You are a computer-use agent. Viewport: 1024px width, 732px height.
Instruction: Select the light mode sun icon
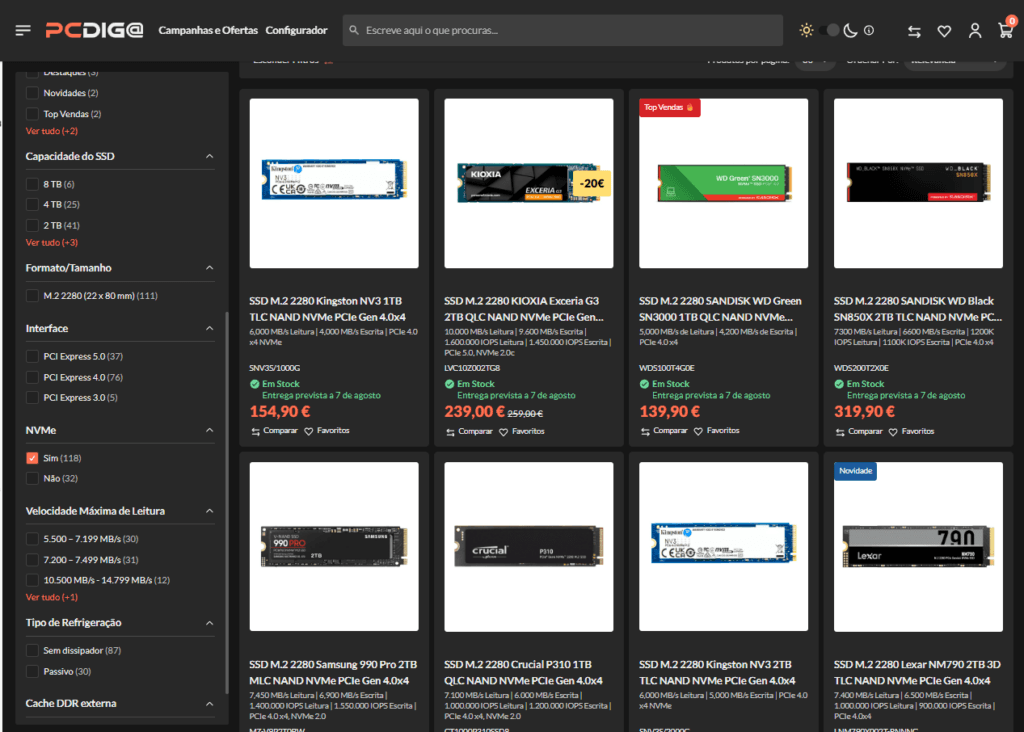[x=807, y=30]
